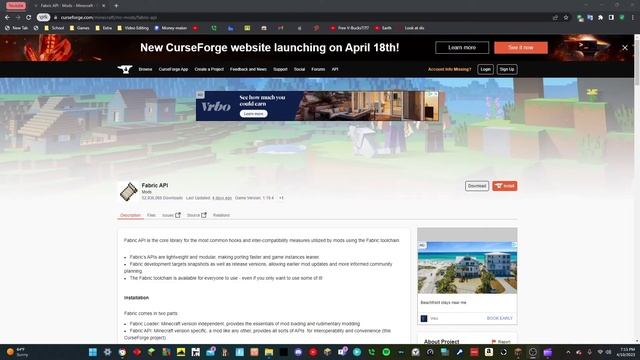The height and width of the screenshot is (360, 640).
Task: Click Account Info Missing? link
Action: tap(449, 69)
